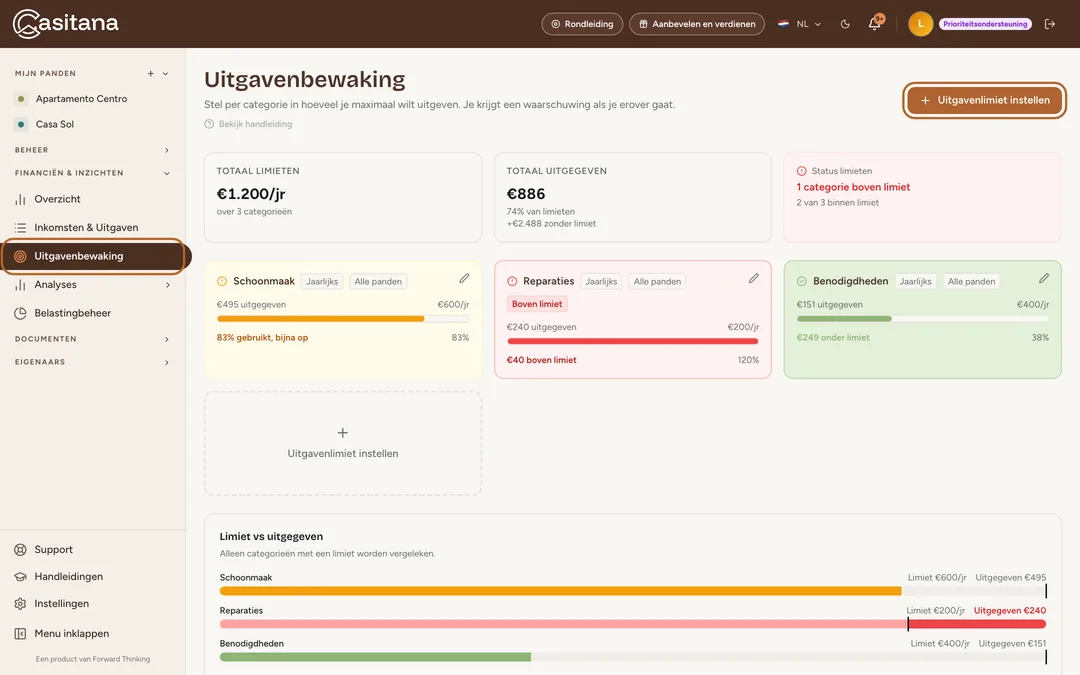Click the Jaarlijks tag on Schoonmaak
The image size is (1080, 675).
[x=322, y=282]
